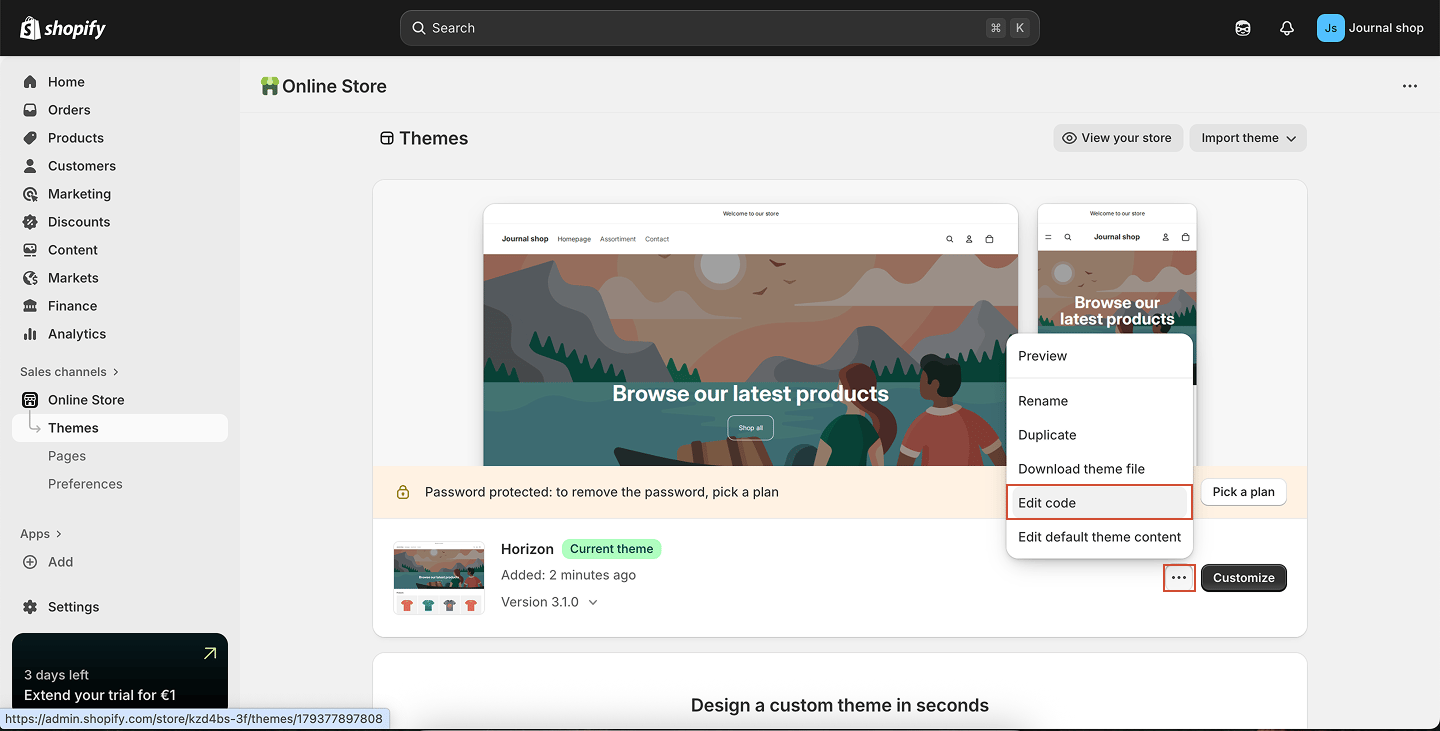The height and width of the screenshot is (731, 1440).
Task: Click the eye icon in View your store
Action: point(1069,138)
